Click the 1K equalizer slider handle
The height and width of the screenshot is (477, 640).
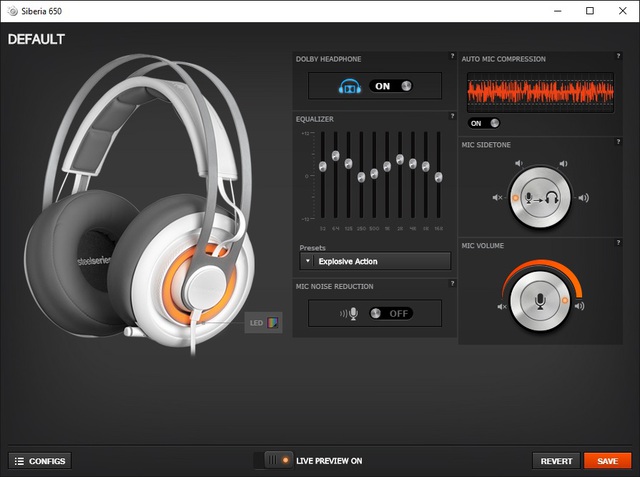coord(387,166)
